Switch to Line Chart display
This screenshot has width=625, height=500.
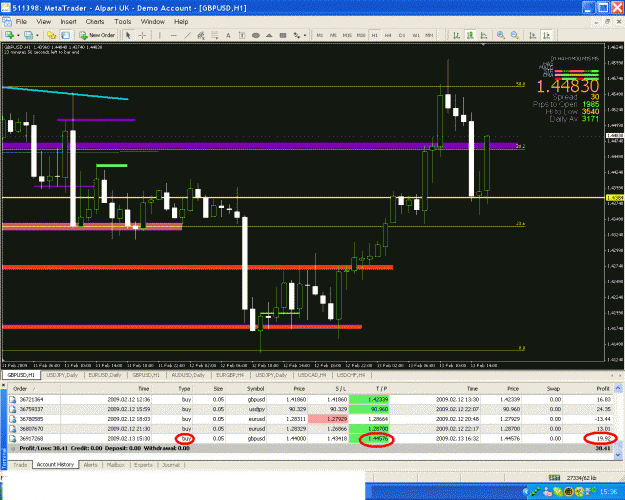tap(484, 35)
